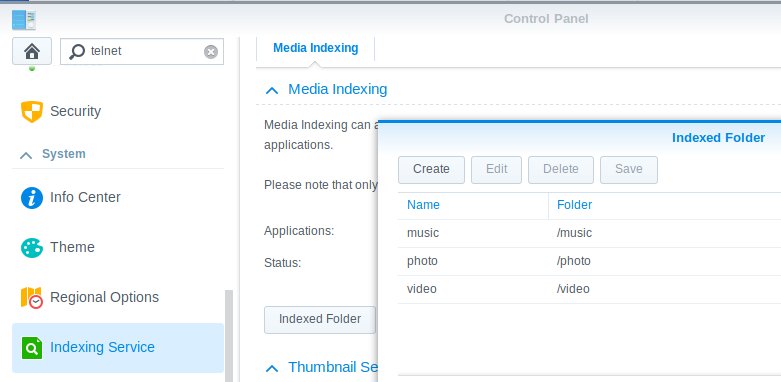Select the music row name

[423, 233]
